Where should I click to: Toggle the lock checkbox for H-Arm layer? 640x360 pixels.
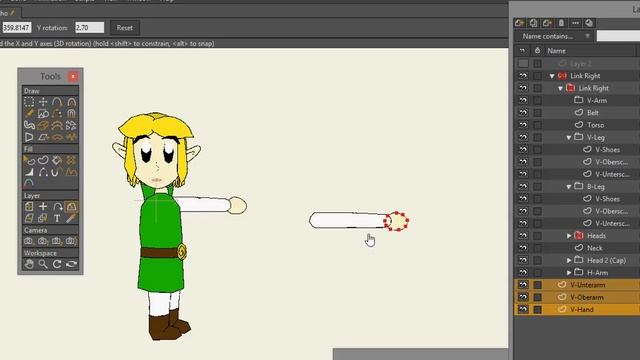[538, 273]
